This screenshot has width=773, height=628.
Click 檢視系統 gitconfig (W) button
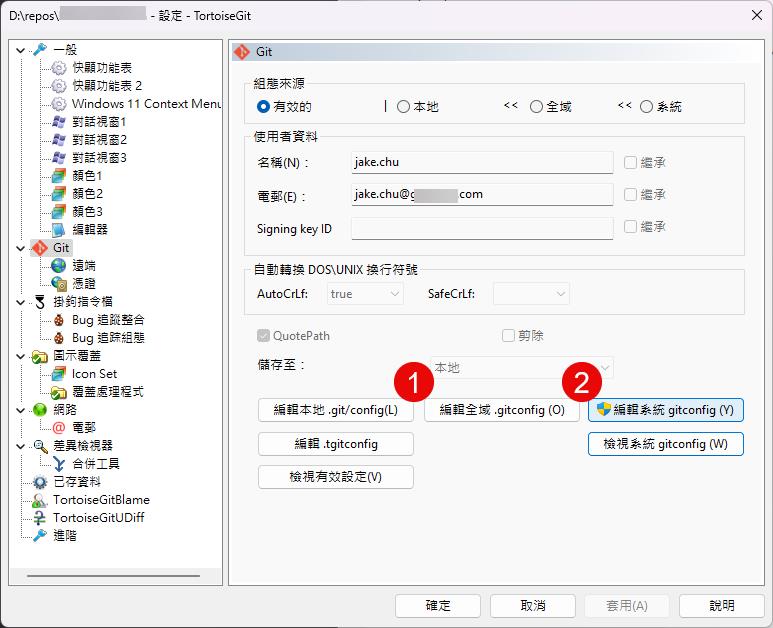pos(666,444)
